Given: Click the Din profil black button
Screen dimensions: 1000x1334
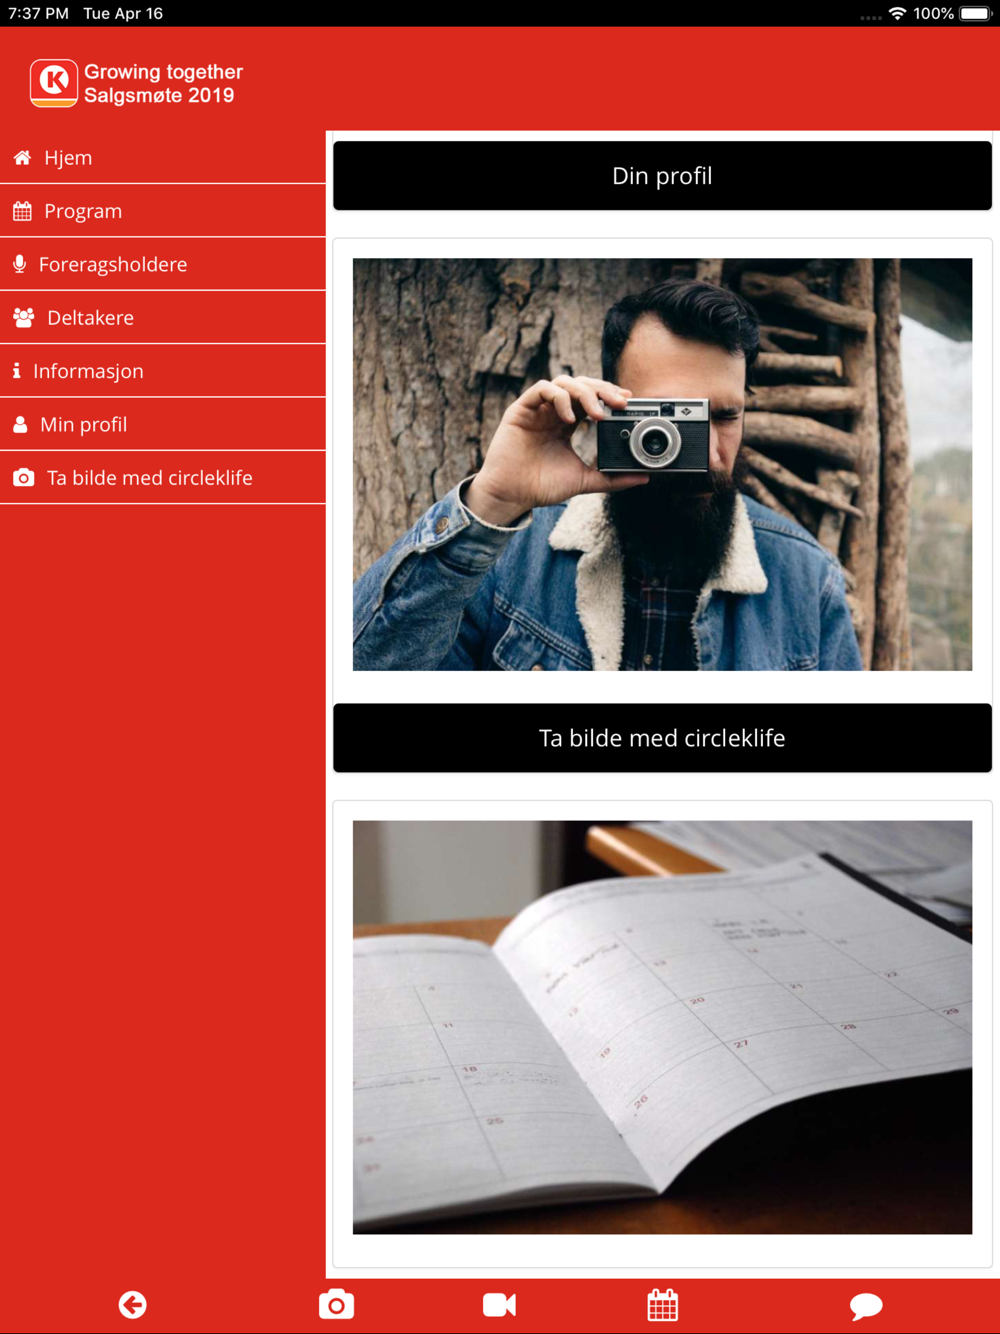Looking at the screenshot, I should click(662, 176).
